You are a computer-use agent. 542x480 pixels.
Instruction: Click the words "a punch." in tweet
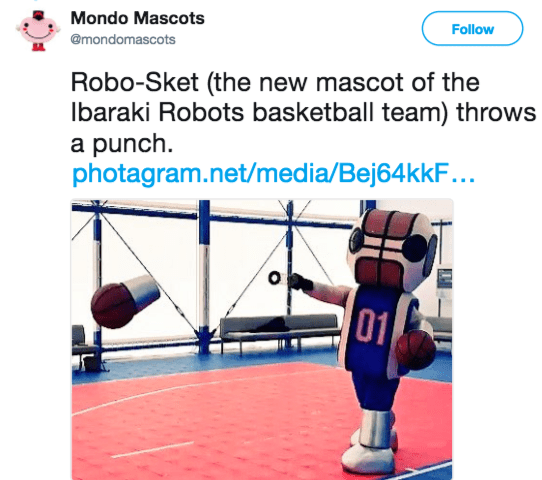[122, 143]
